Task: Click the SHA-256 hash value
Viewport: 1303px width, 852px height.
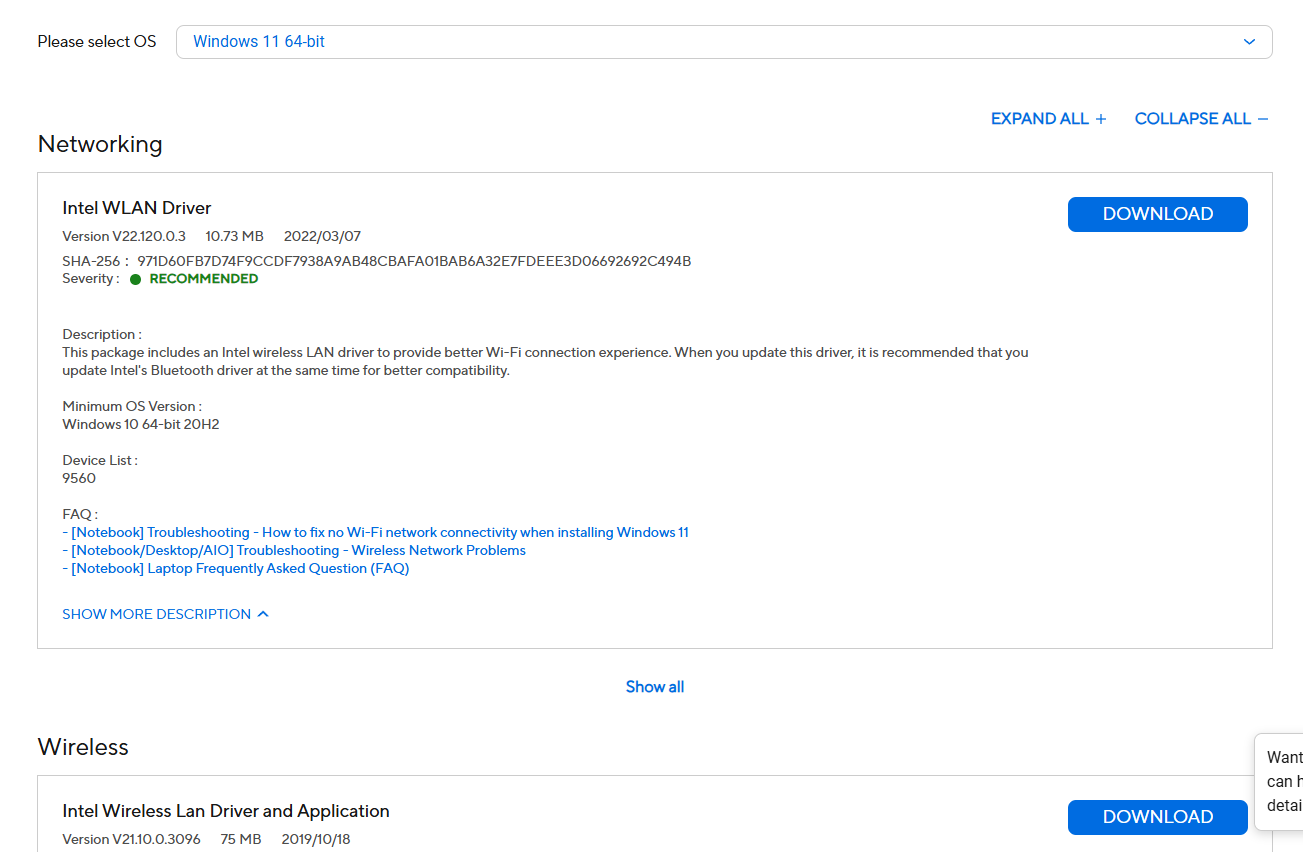Action: (x=414, y=261)
